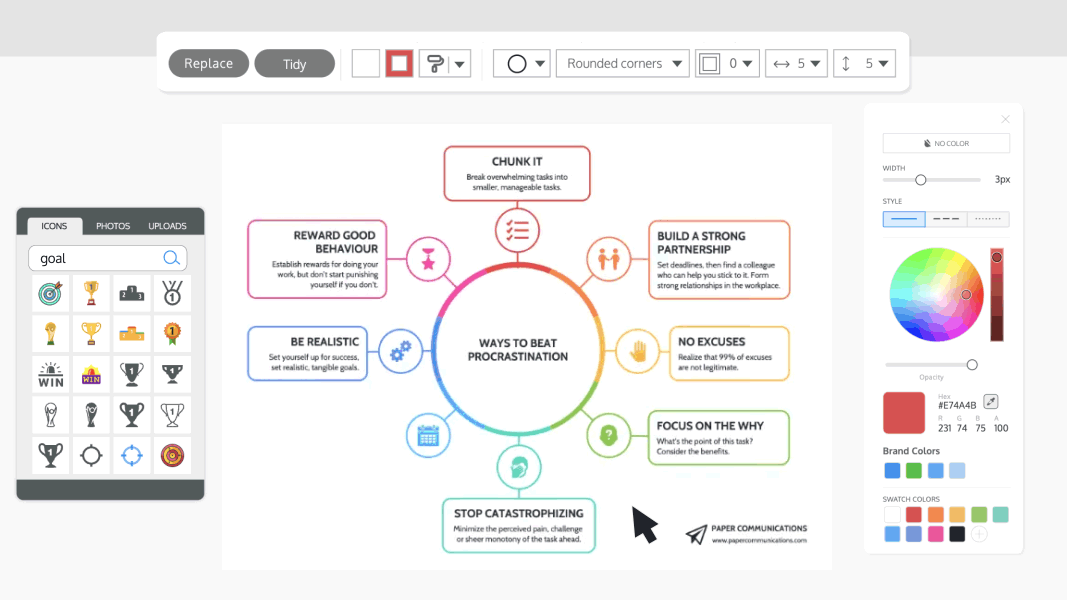Viewport: 1067px width, 600px height.
Task: Click the Replace button
Action: (x=208, y=62)
